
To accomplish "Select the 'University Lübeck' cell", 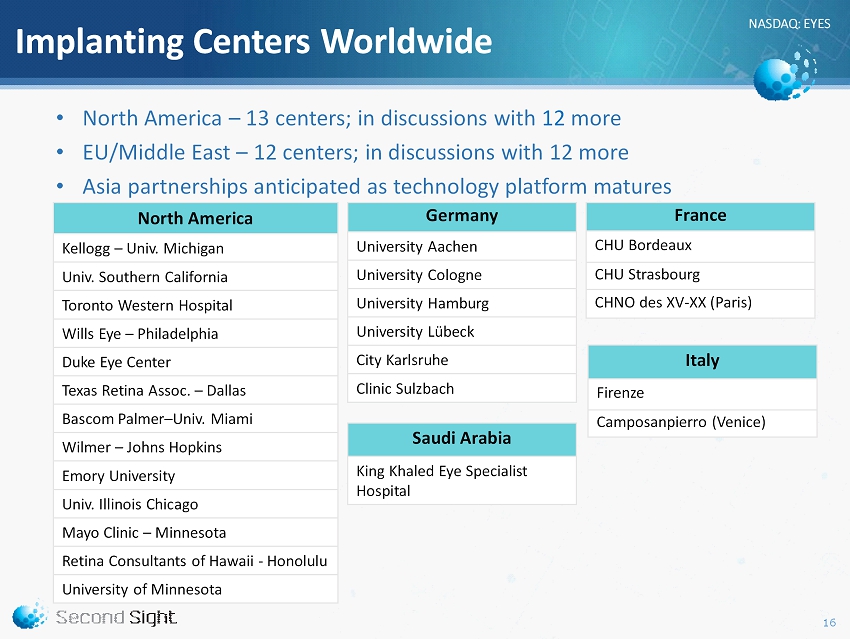I will 462,332.
